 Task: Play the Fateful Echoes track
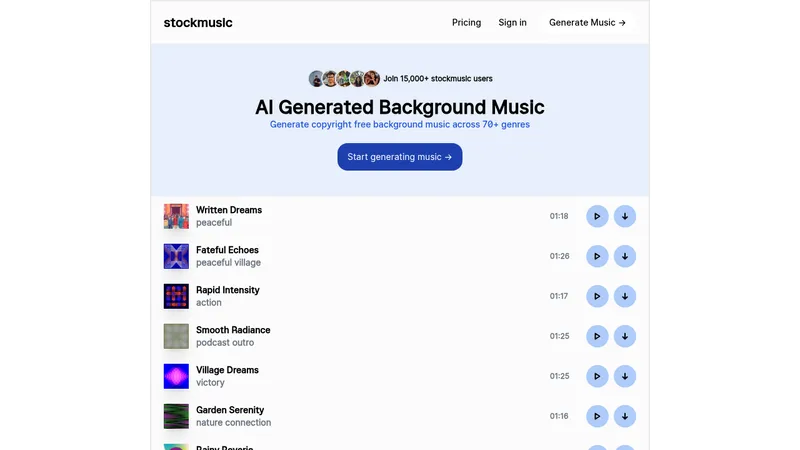pos(597,256)
